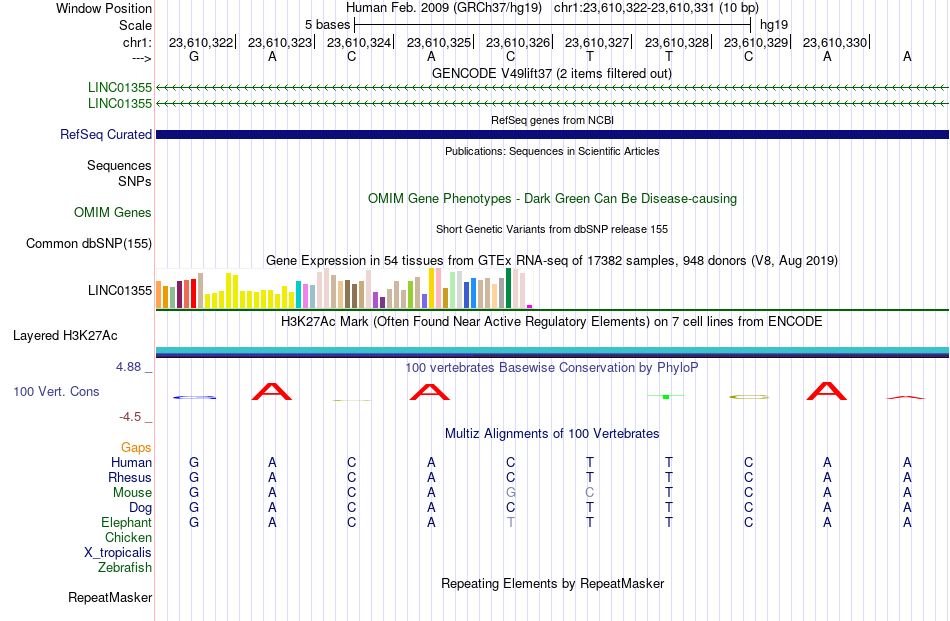The height and width of the screenshot is (621, 950).
Task: Click the chr1: ruler label
Action: (x=137, y=42)
